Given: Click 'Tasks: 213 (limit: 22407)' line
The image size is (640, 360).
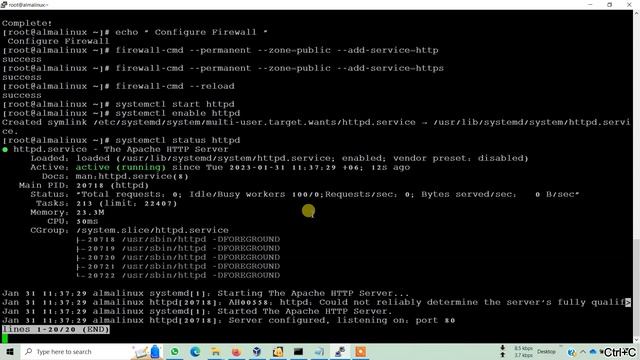Looking at the screenshot, I should [x=107, y=203].
